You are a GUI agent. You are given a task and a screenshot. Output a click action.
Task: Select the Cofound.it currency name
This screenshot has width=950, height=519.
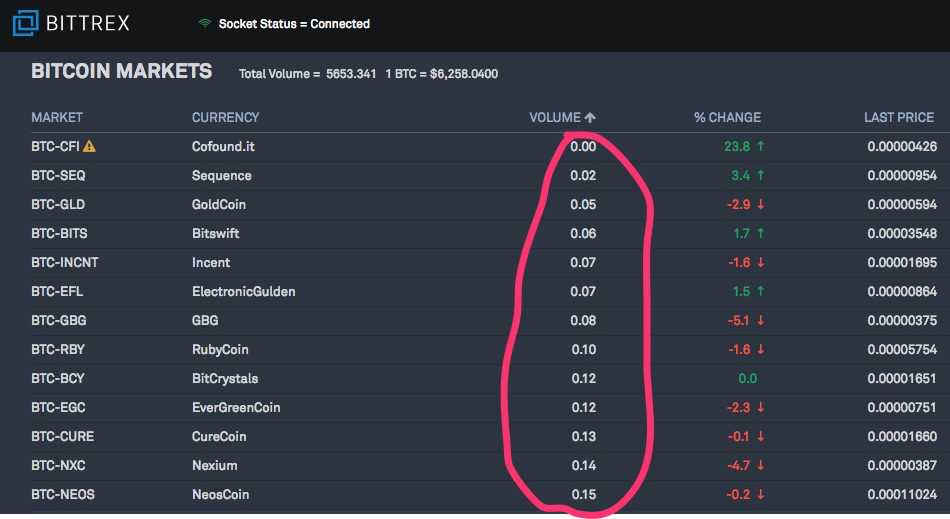coord(223,146)
